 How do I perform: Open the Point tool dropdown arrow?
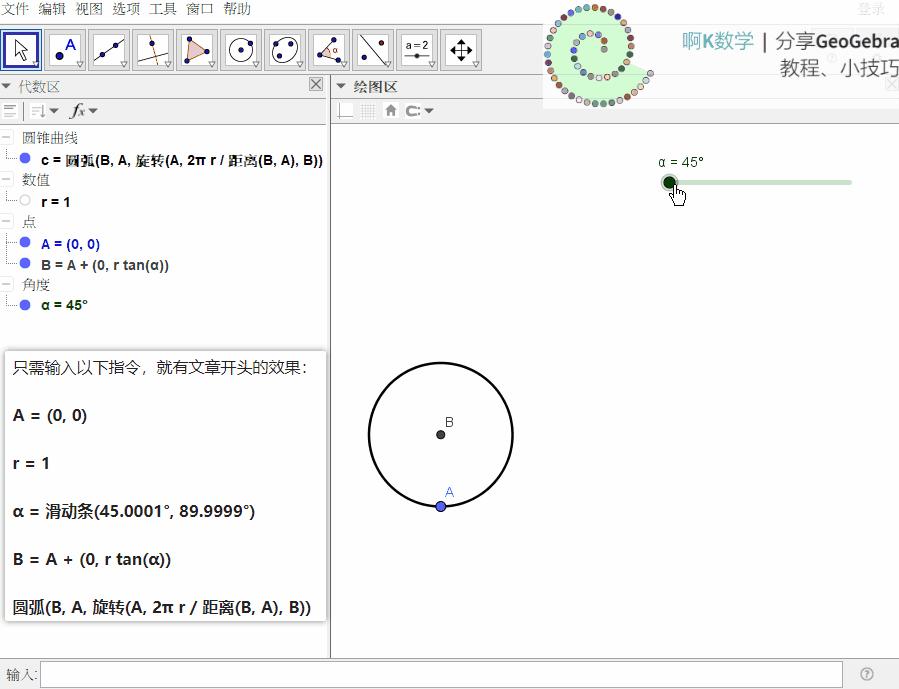(x=82, y=62)
